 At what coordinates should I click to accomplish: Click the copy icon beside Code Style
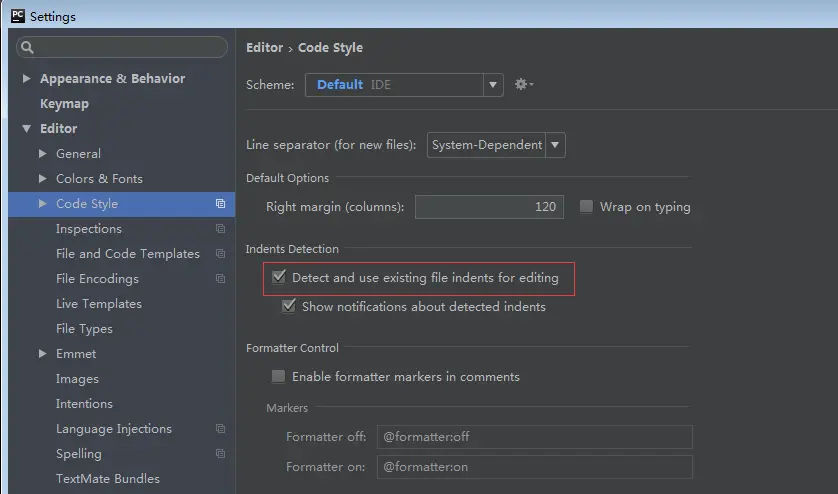(220, 204)
